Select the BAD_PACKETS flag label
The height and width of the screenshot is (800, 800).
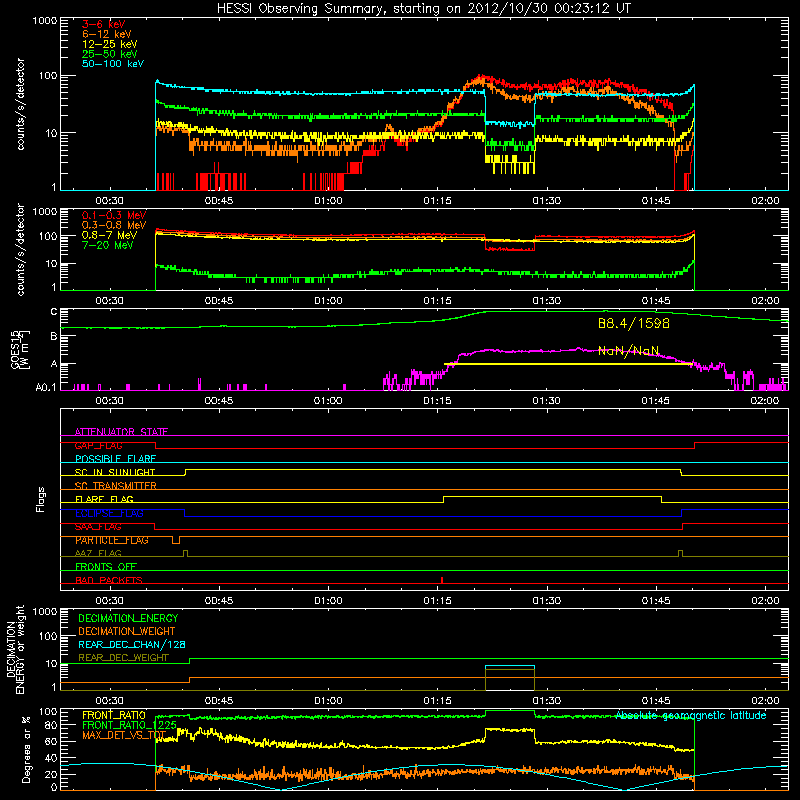point(109,581)
